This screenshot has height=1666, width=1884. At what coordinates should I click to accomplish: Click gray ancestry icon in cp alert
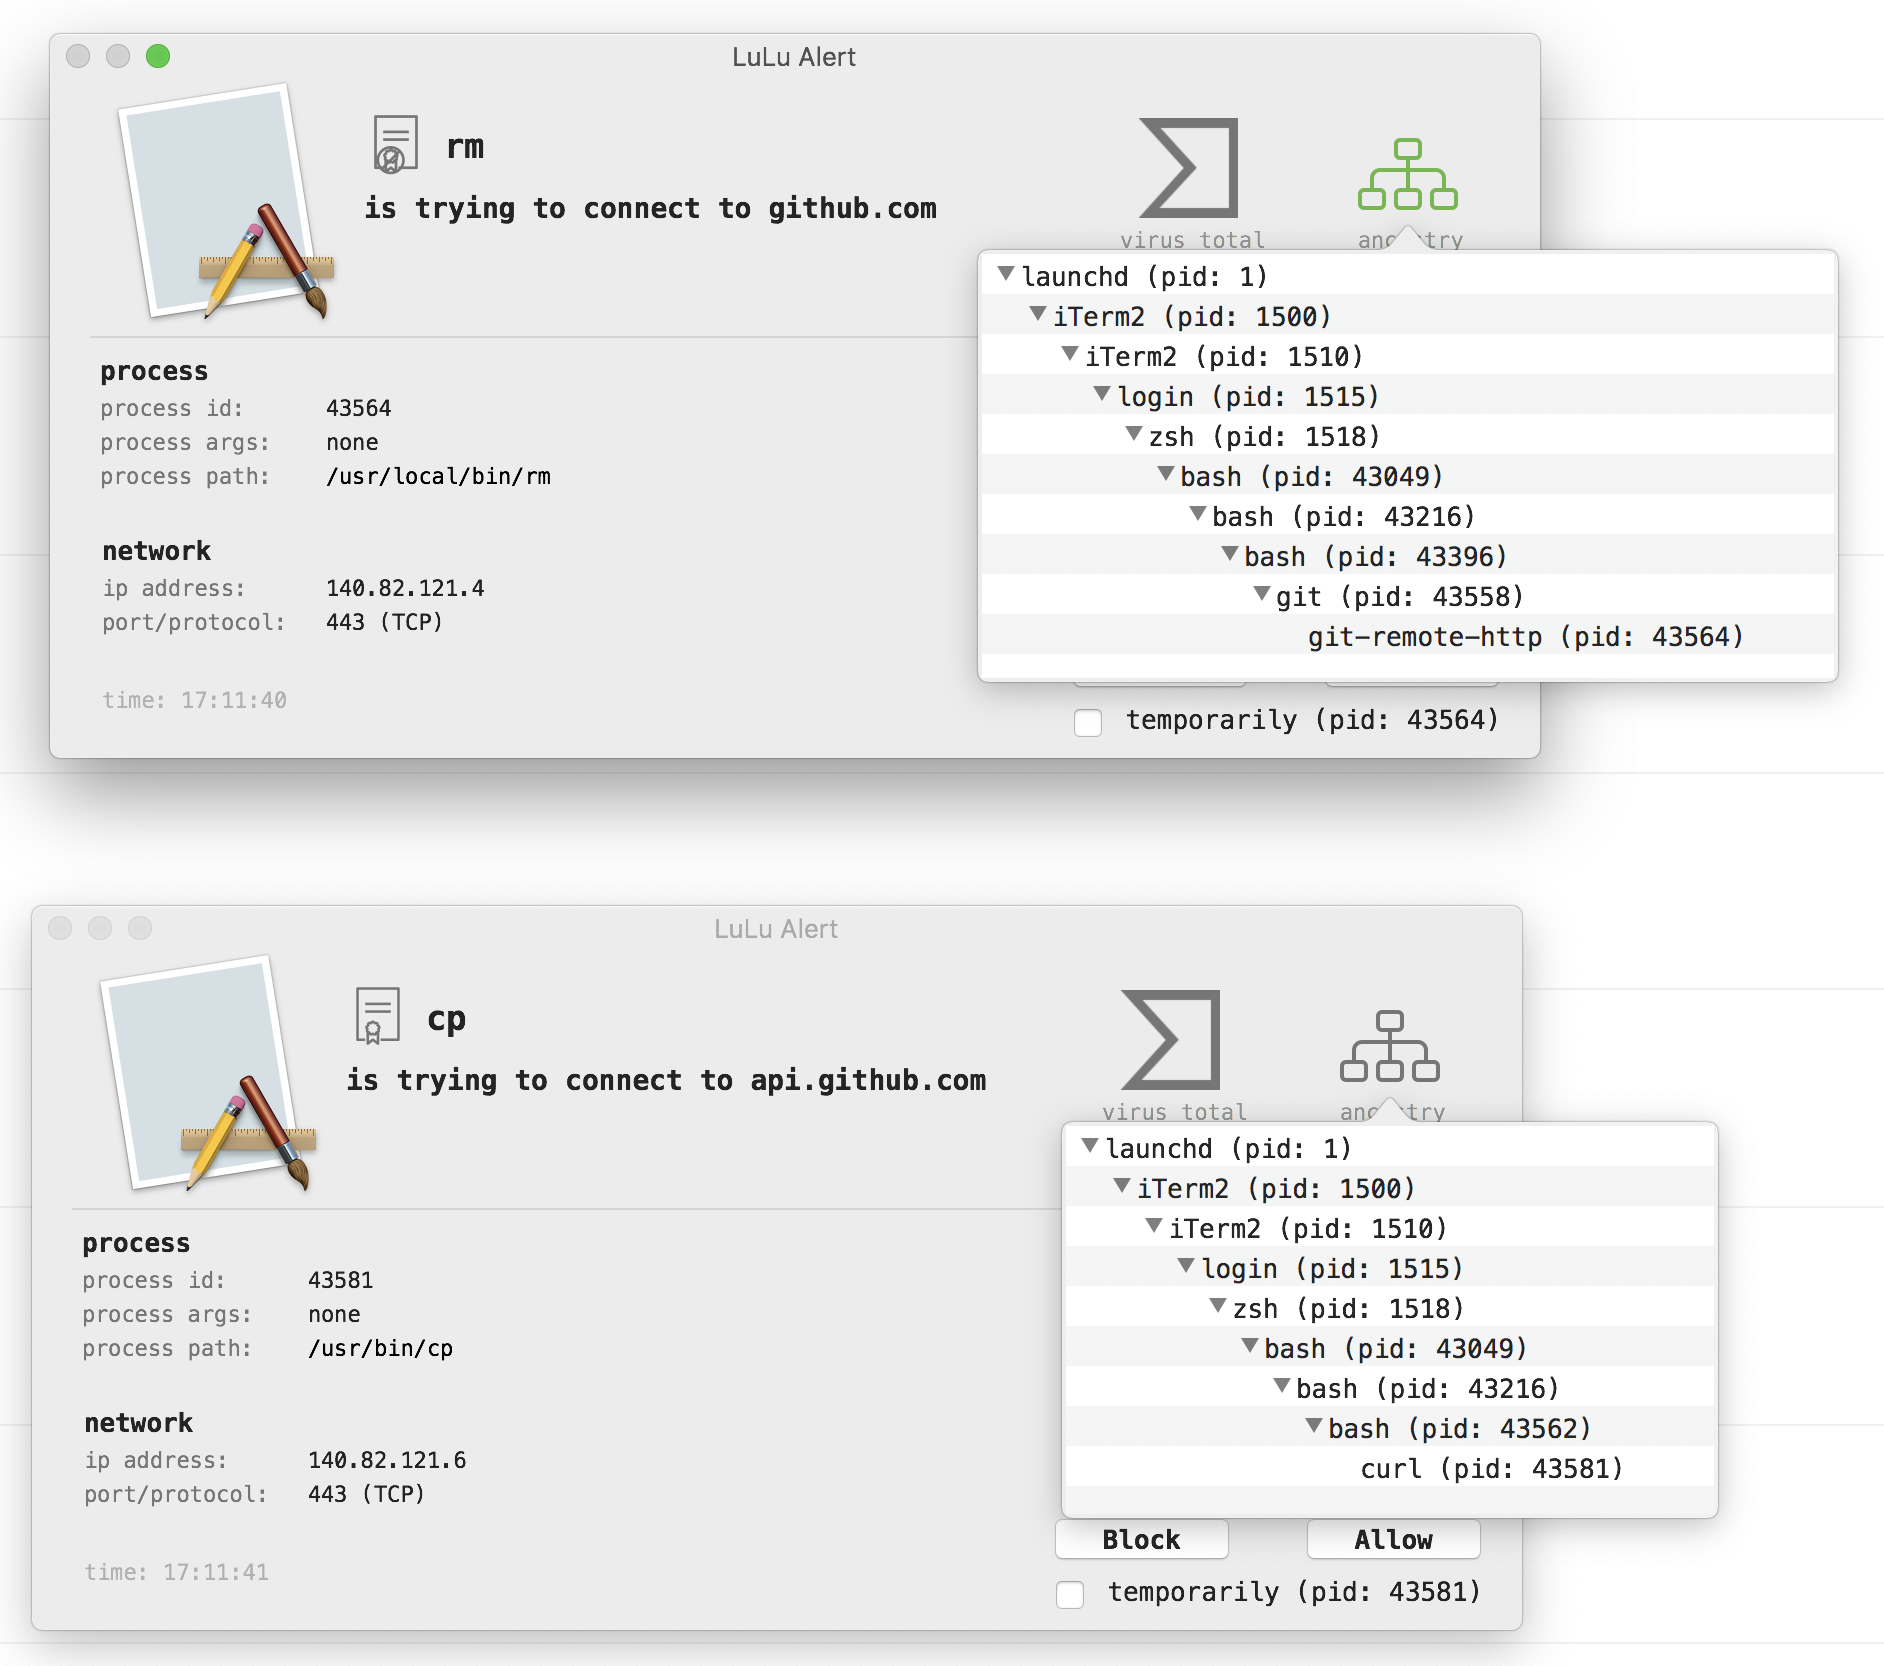pos(1390,1046)
